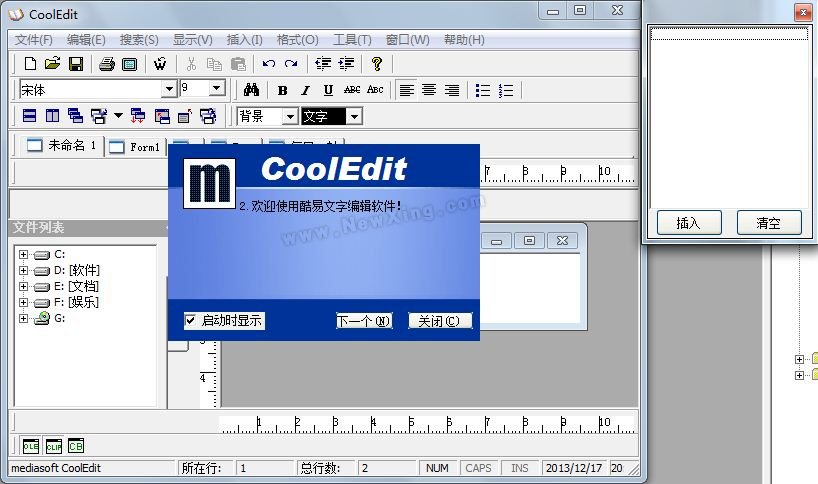Viewport: 818px width, 484px height.
Task: Center-align the text
Action: pos(429,90)
